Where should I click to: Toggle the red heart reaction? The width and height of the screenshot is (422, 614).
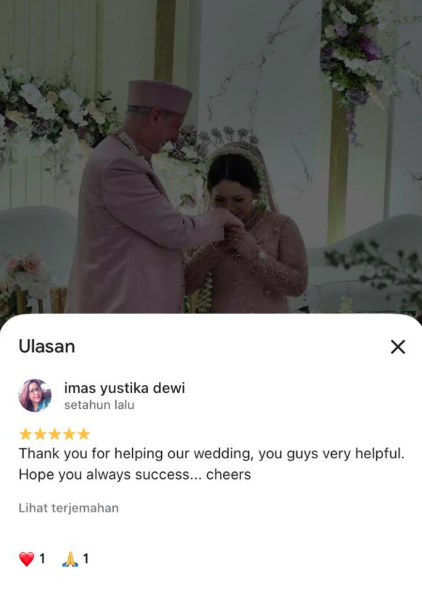click(27, 559)
